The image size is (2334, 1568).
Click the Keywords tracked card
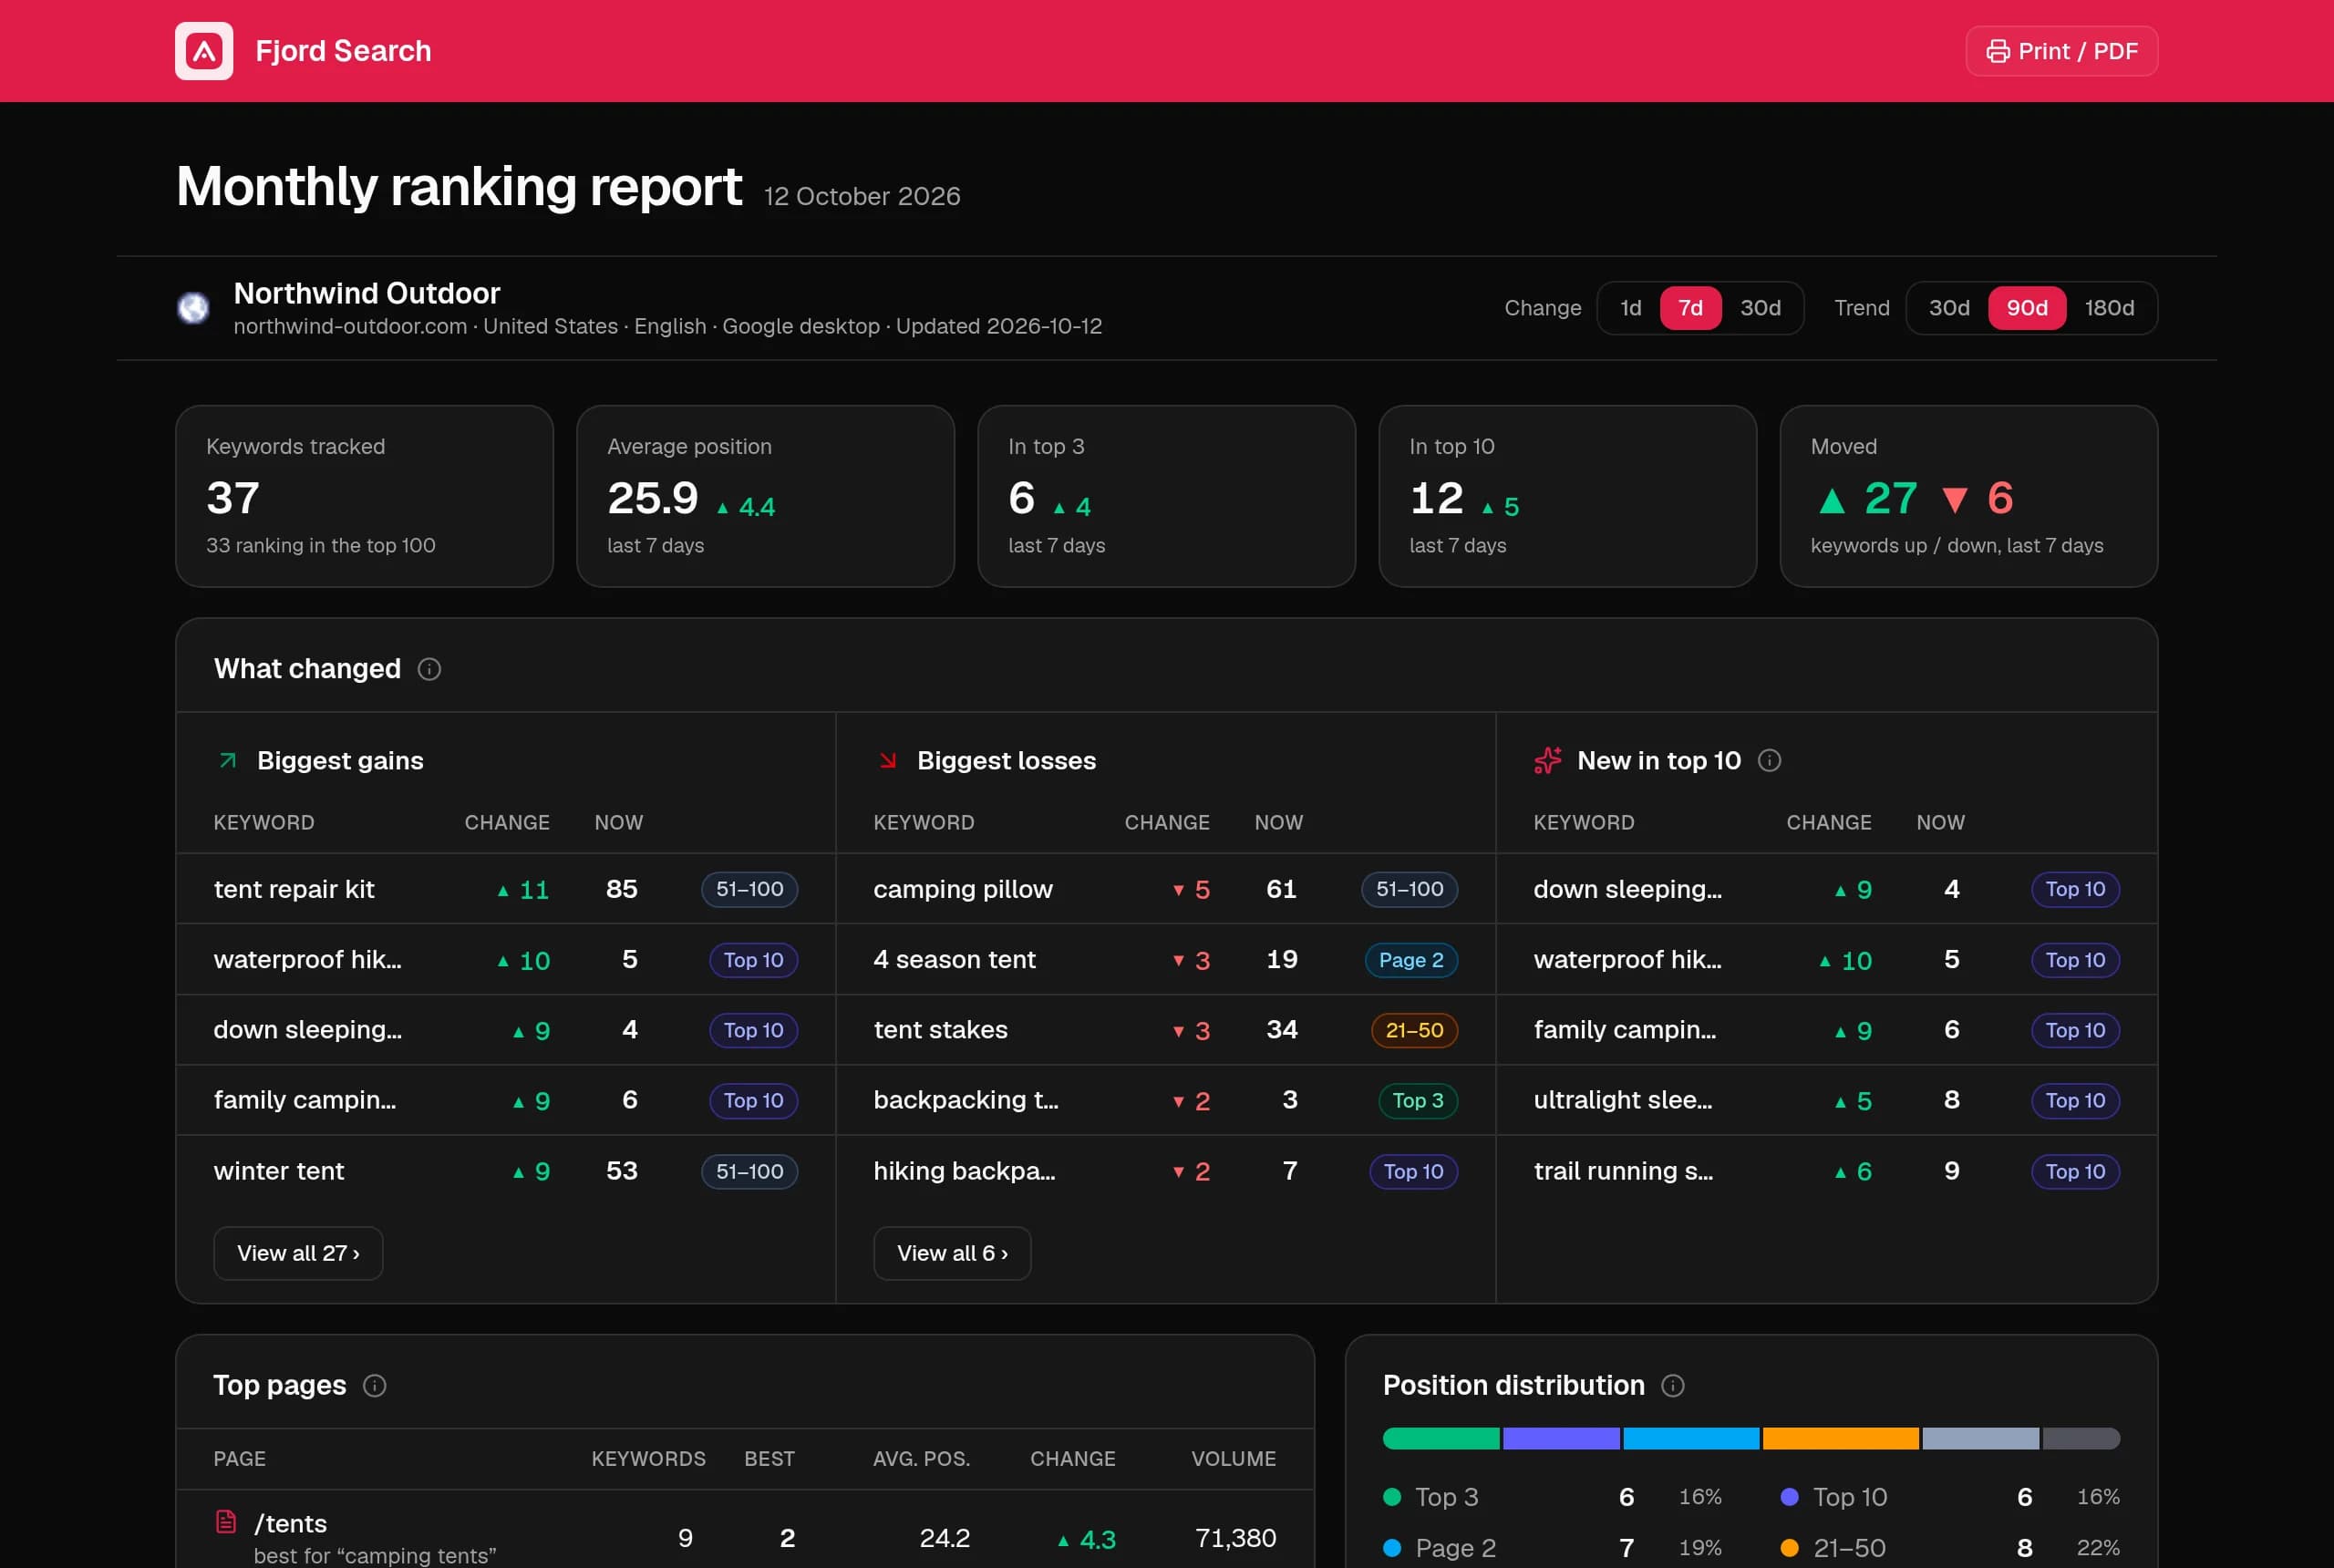[x=364, y=496]
